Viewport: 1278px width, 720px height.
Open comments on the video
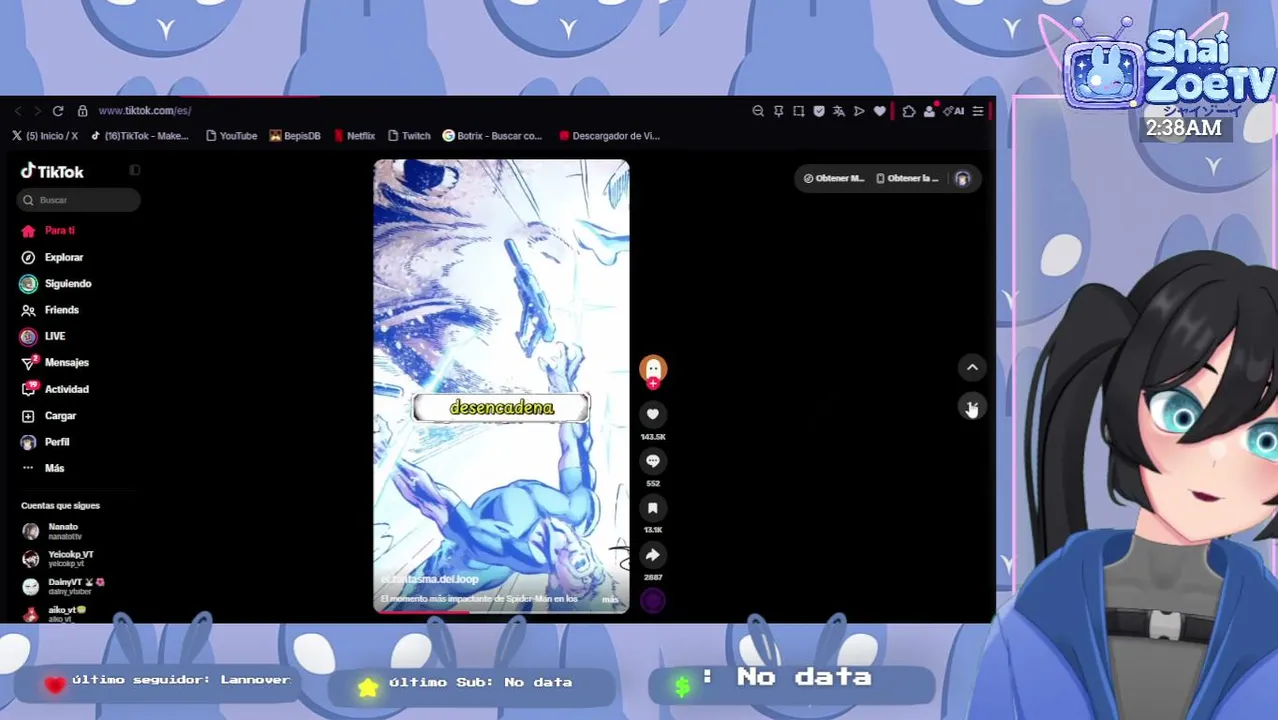[x=653, y=461]
